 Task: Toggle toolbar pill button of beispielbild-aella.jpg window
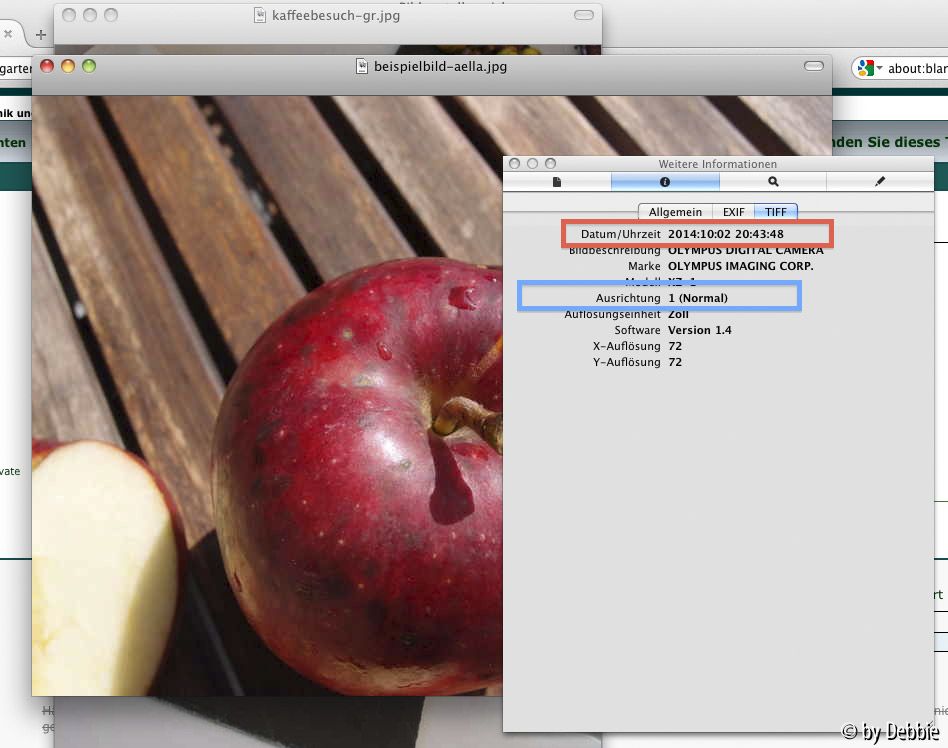[814, 66]
